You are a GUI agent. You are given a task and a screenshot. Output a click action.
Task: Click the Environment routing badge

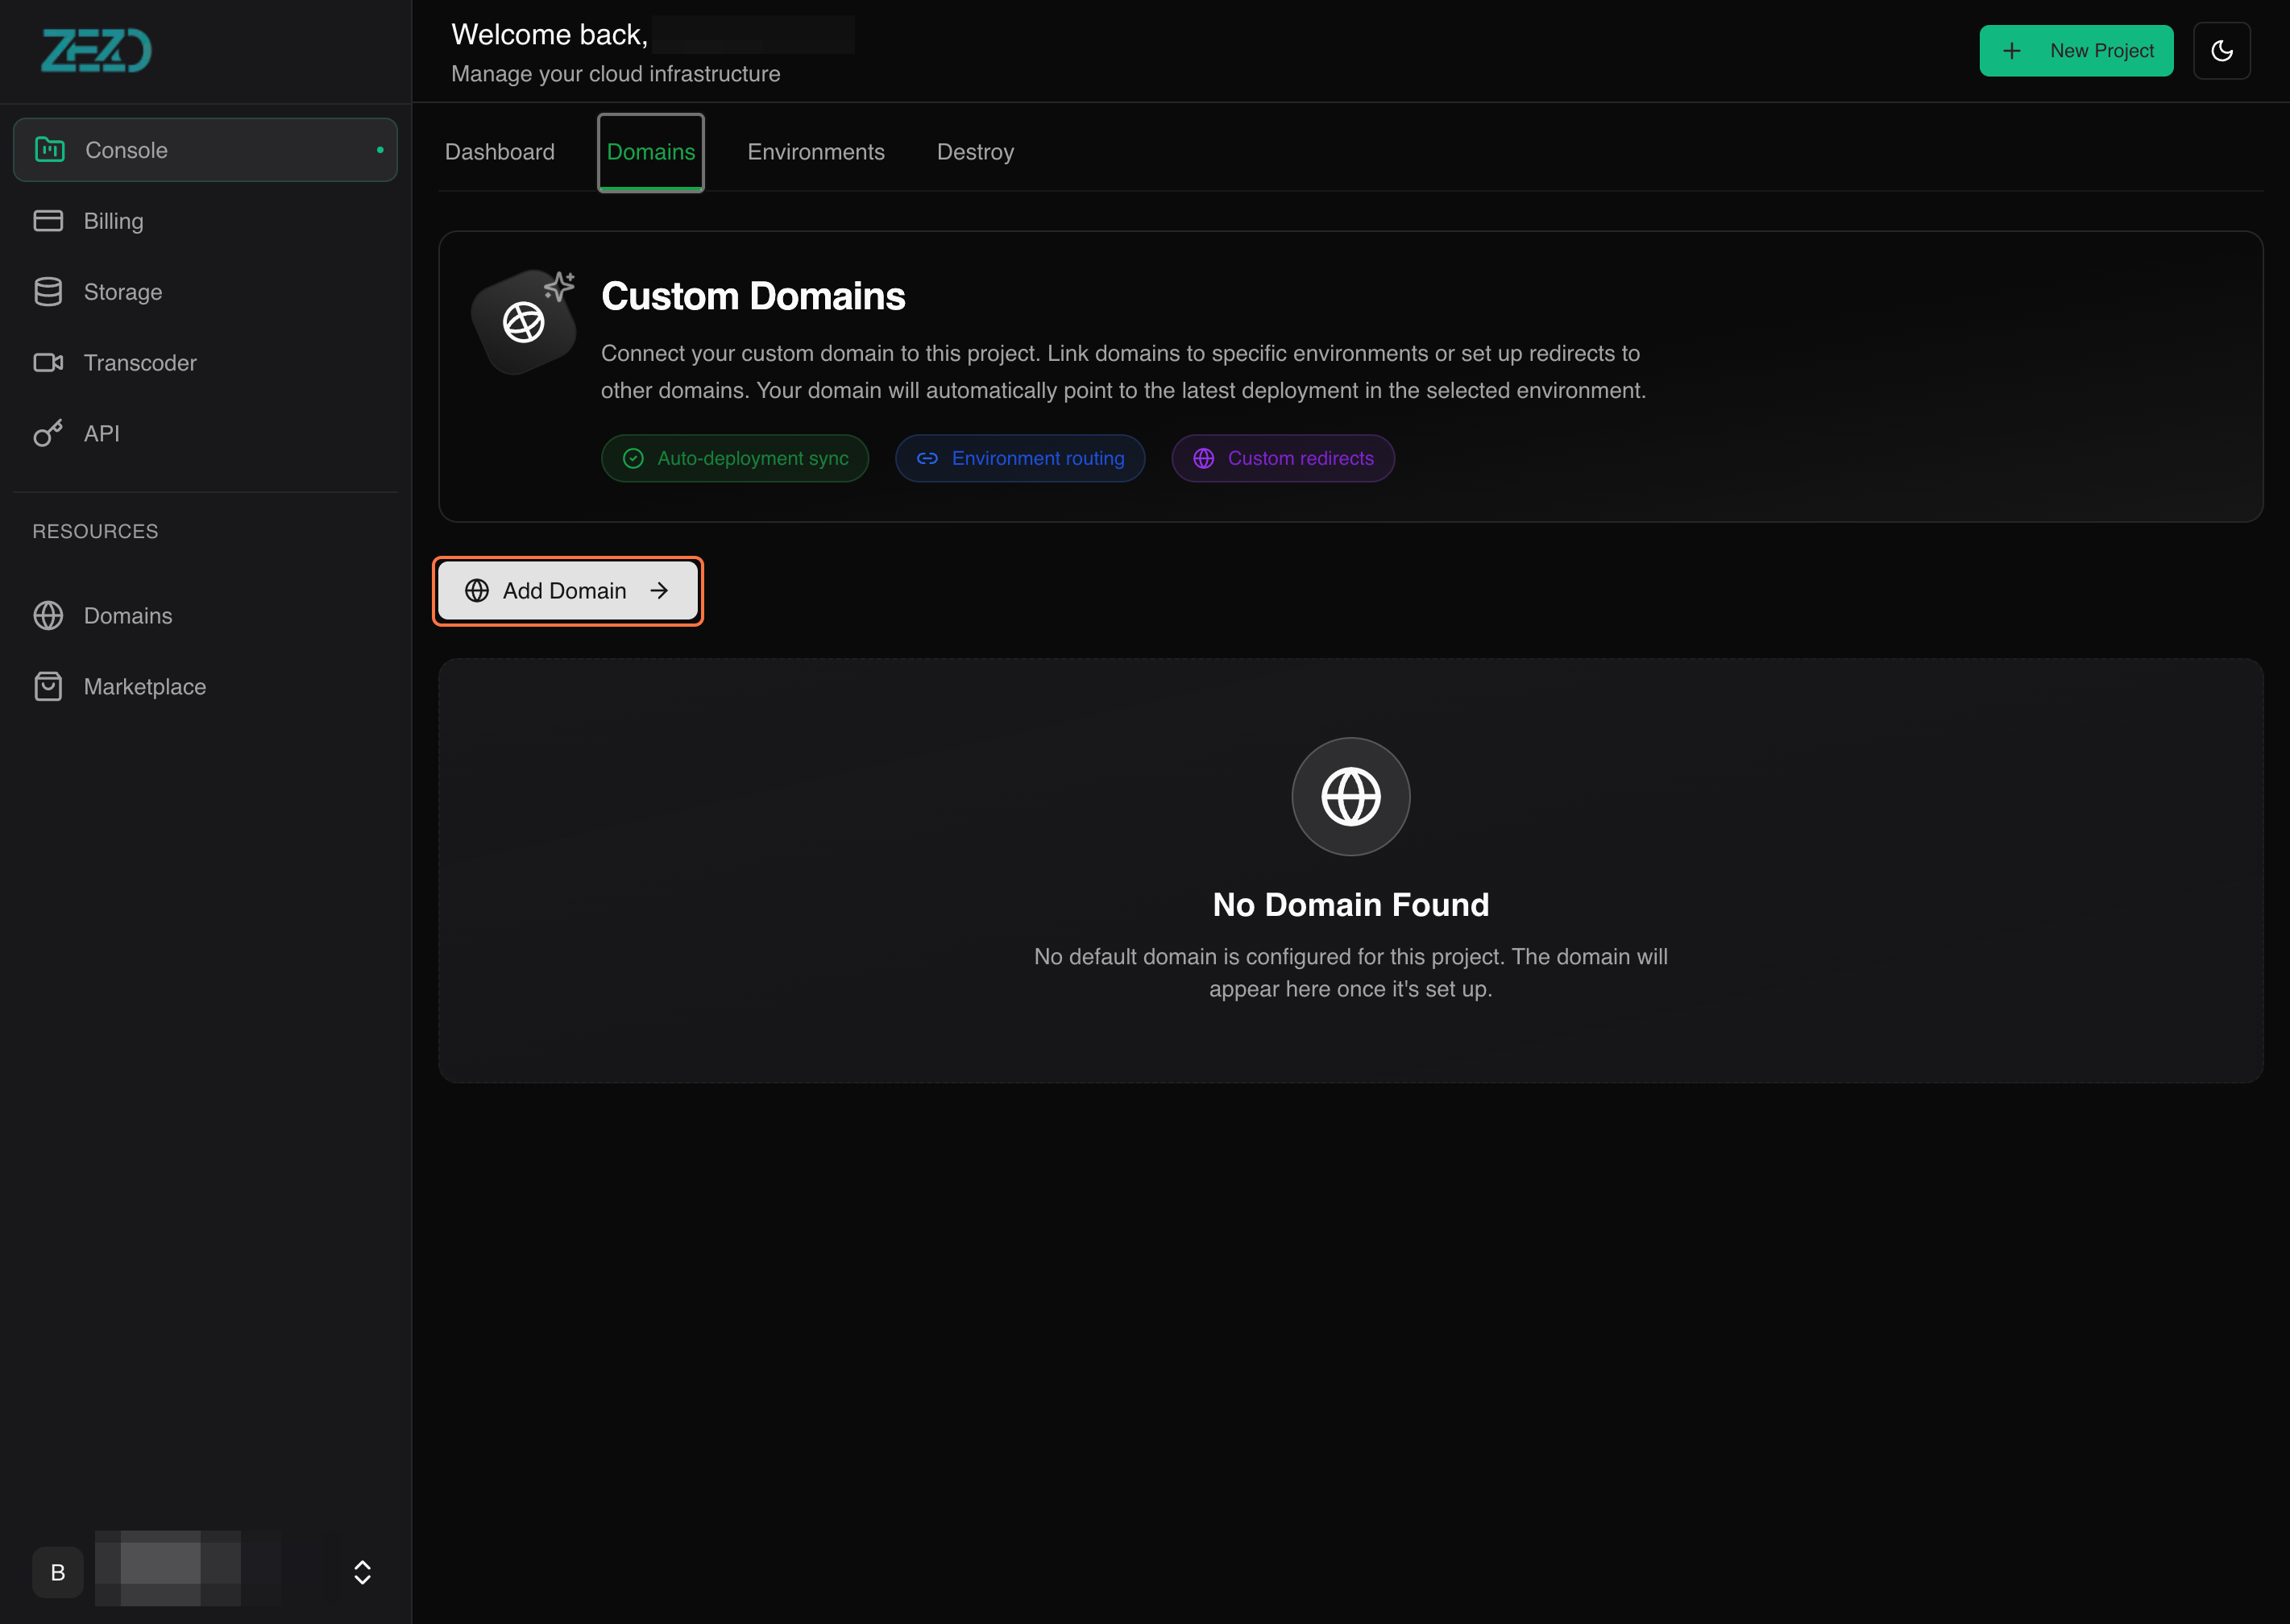click(x=1020, y=458)
